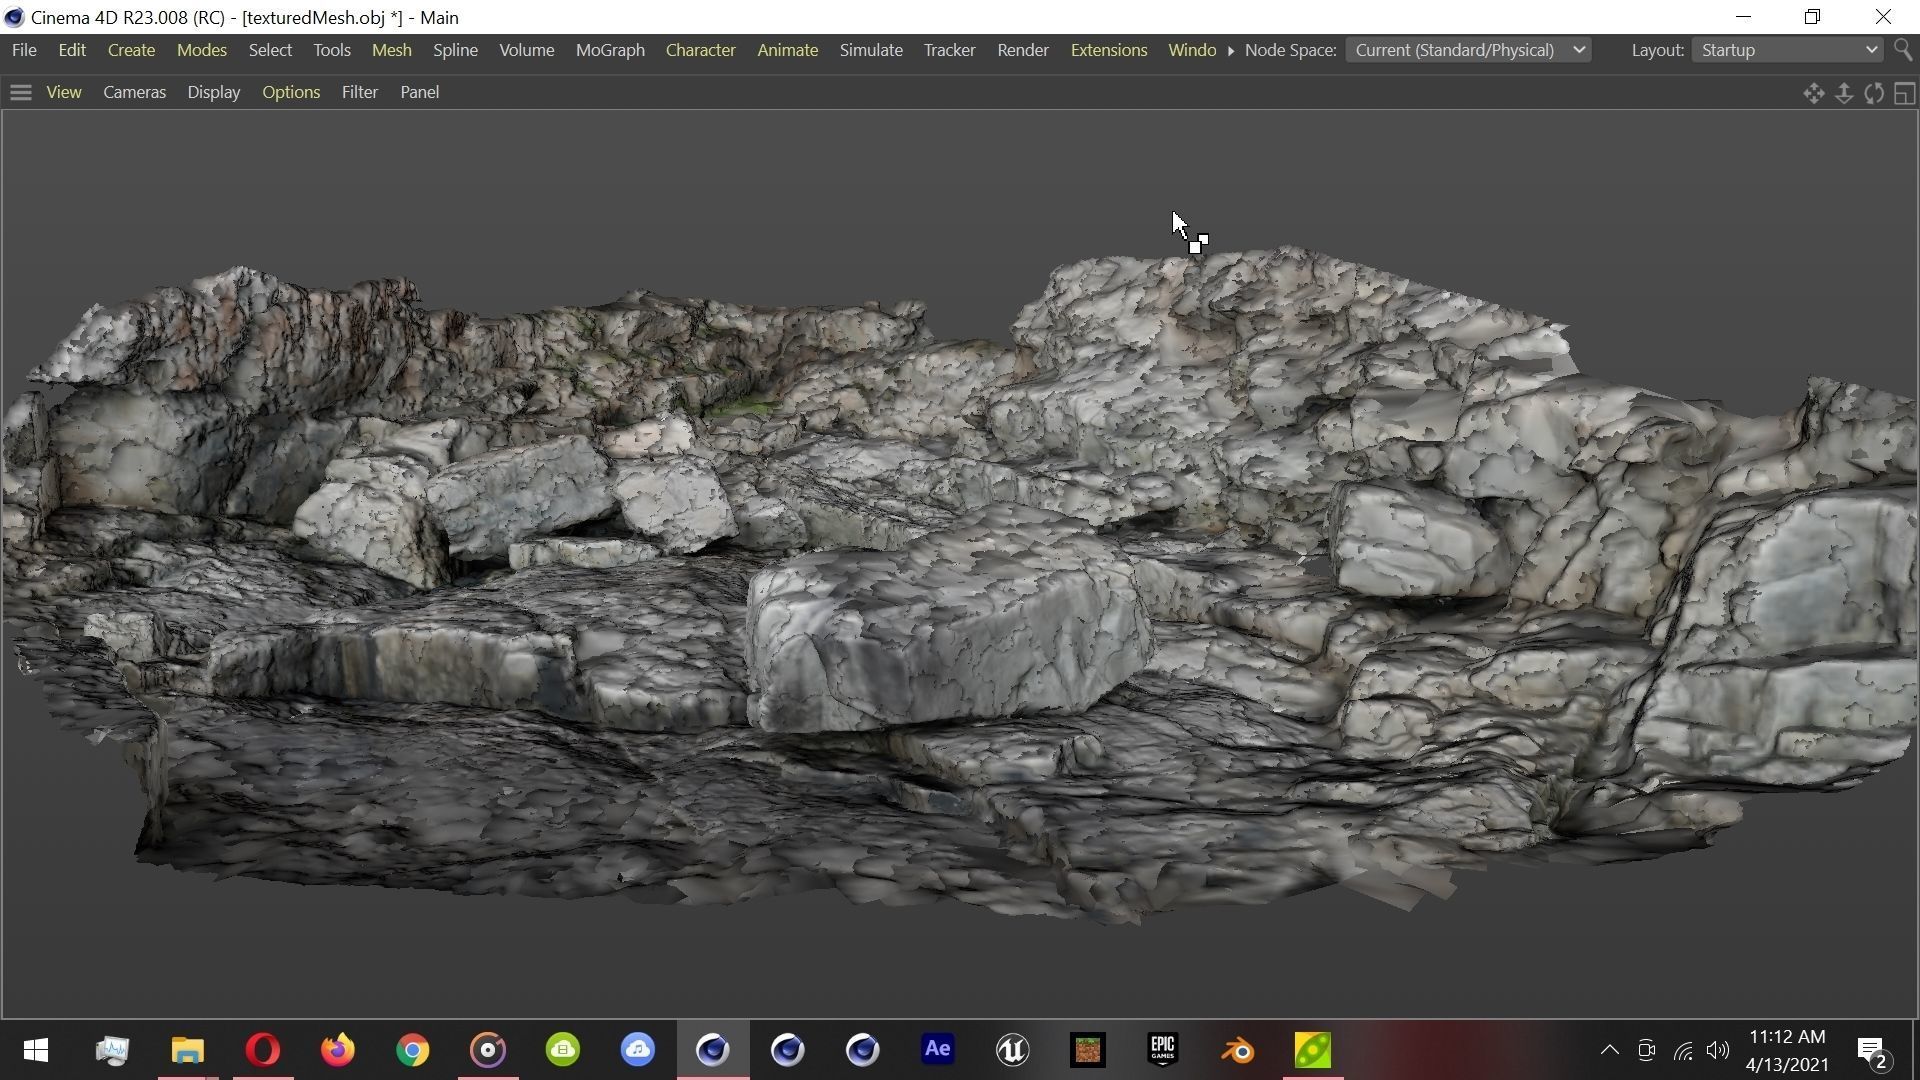Click the viewport pan (move camera) icon
Viewport: 1920px width, 1080px height.
pyautogui.click(x=1813, y=93)
